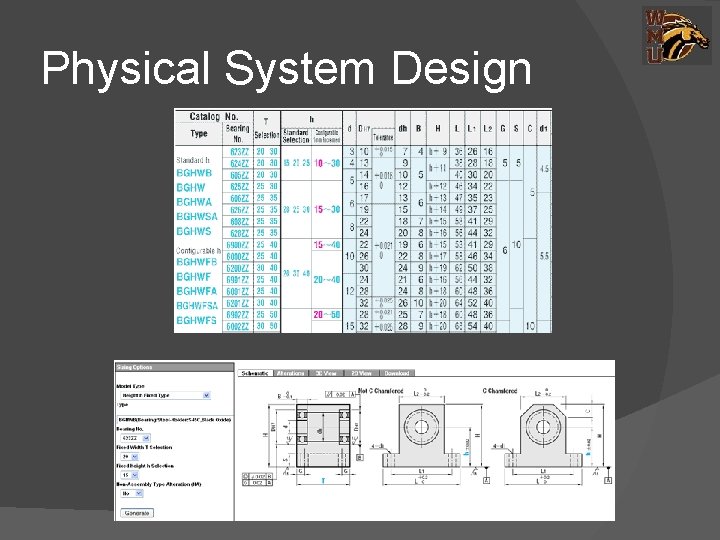The width and height of the screenshot is (720, 540).
Task: Click the d1 column header
Action: tap(544, 129)
